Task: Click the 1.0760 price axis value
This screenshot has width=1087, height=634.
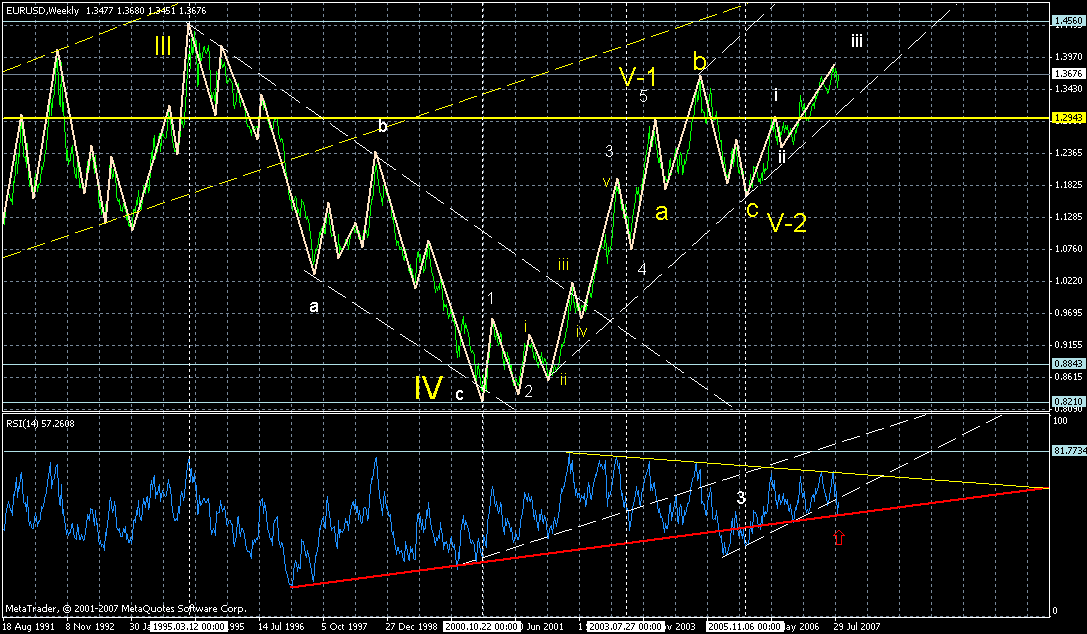Action: click(1068, 248)
